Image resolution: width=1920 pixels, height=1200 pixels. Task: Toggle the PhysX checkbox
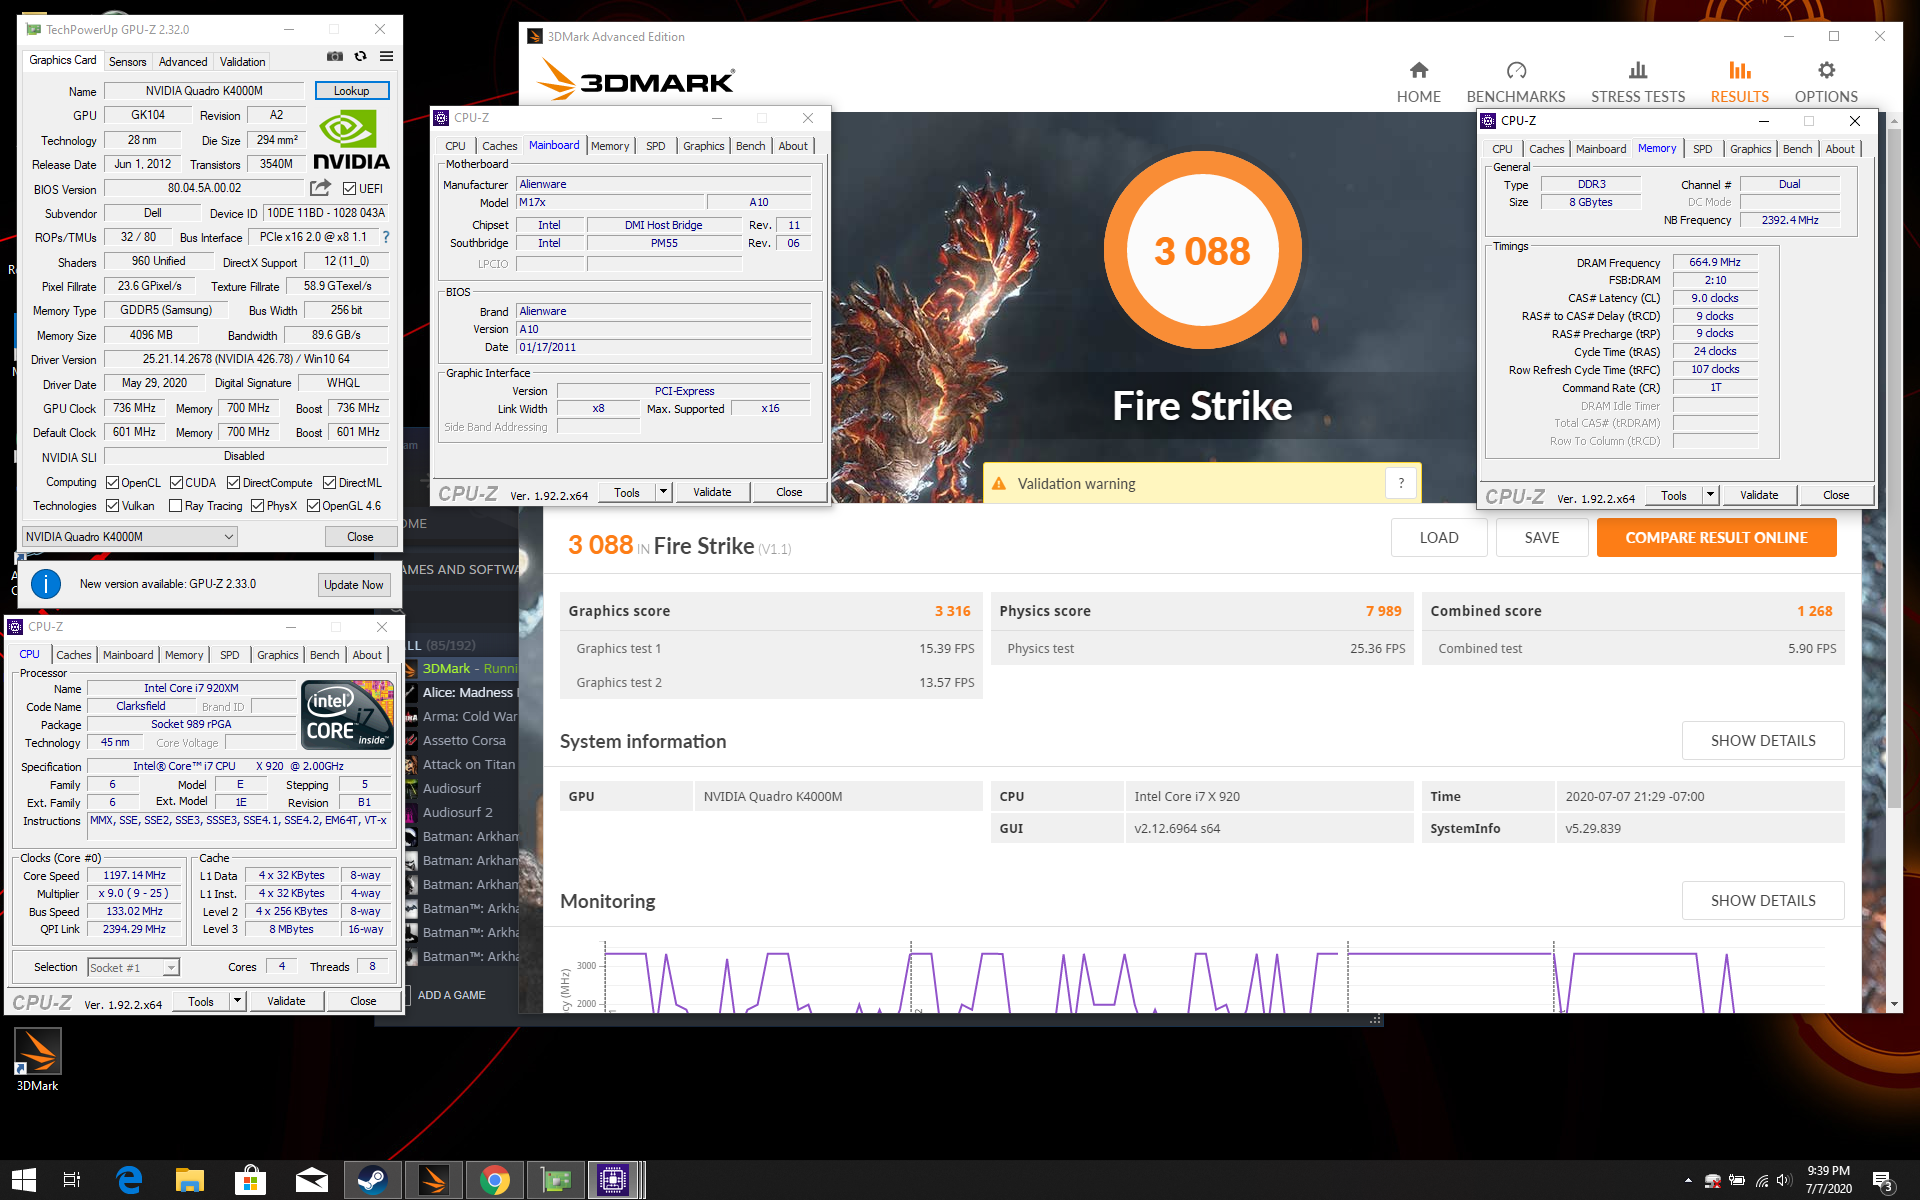[257, 506]
